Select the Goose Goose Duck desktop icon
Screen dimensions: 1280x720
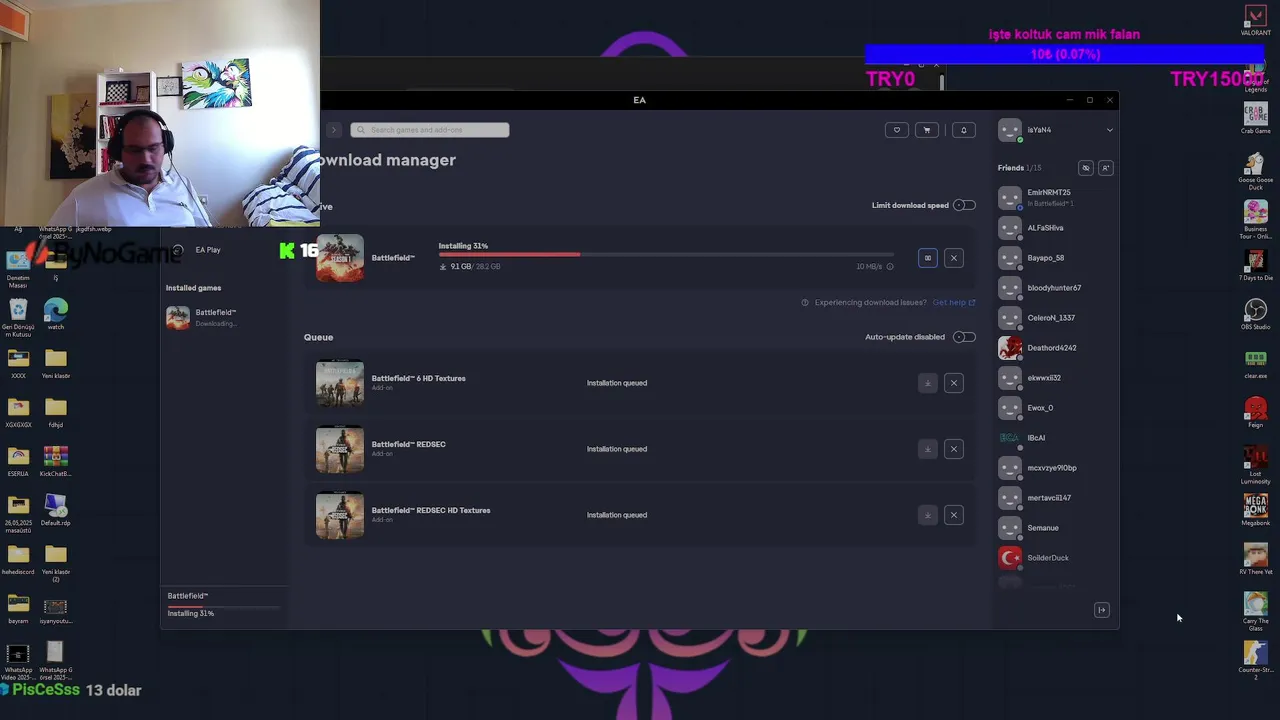(x=1255, y=170)
